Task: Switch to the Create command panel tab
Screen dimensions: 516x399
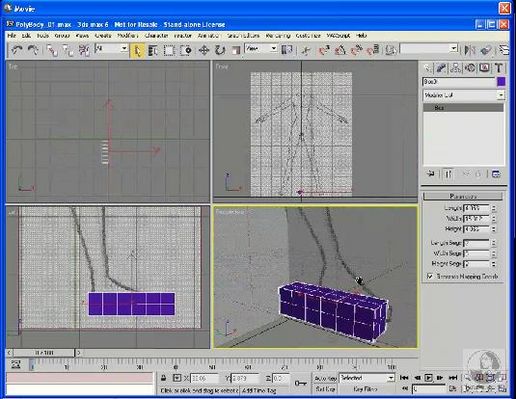Action: click(427, 68)
